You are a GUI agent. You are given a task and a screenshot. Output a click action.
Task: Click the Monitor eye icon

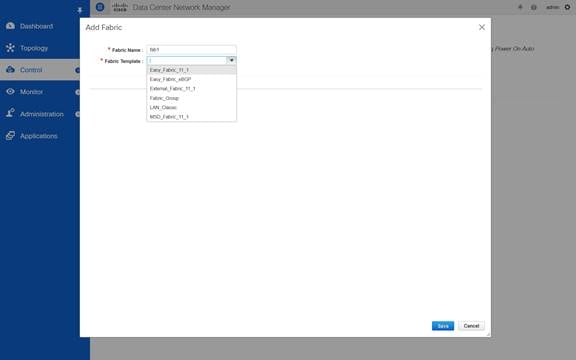(10, 91)
